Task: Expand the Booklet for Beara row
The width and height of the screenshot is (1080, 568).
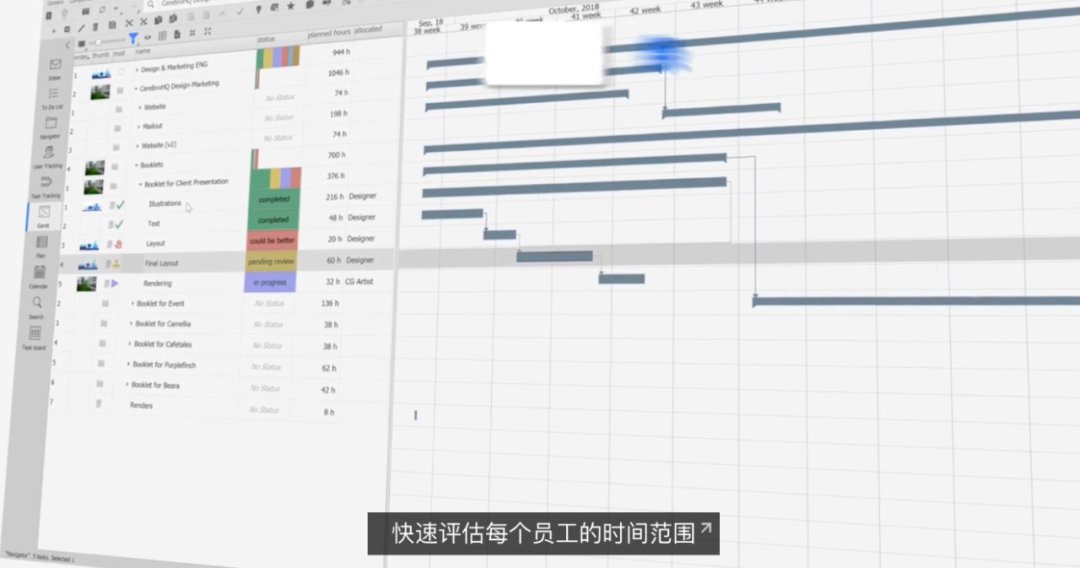Action: pos(127,385)
